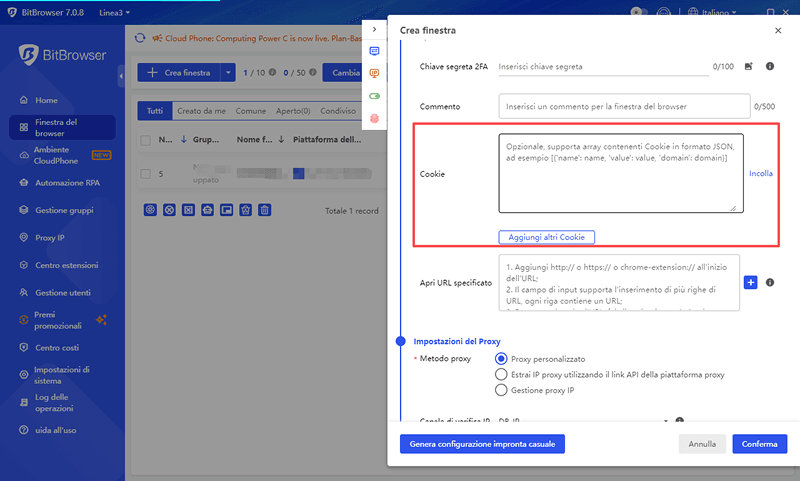Click the QR image upload icon for 2FA
800x481 pixels.
coord(748,66)
